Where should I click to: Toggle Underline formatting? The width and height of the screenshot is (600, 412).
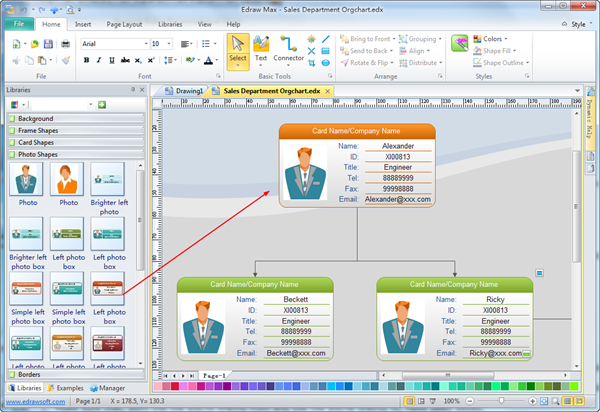(x=113, y=60)
